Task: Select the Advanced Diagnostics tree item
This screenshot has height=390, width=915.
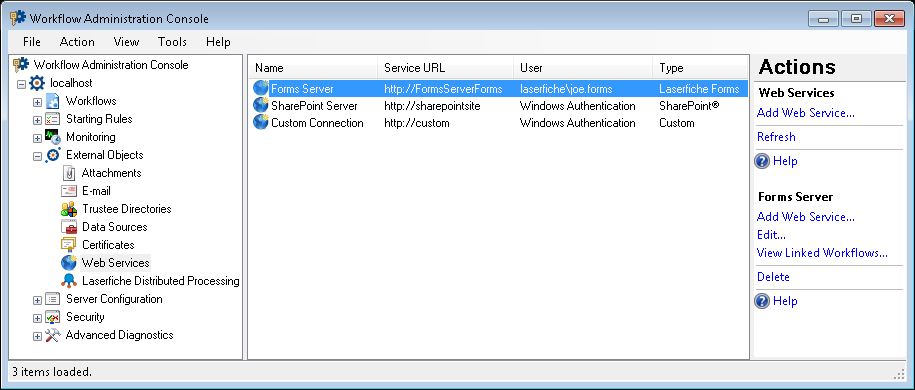Action: pyautogui.click(x=119, y=335)
